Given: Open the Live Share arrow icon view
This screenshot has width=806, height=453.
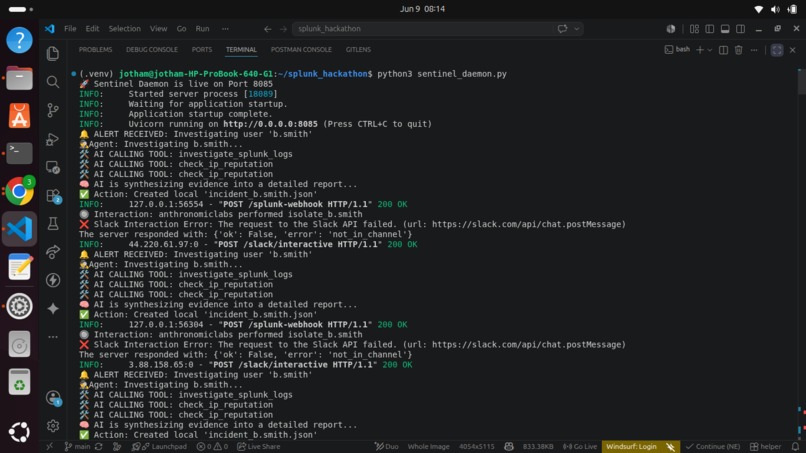Looking at the screenshot, I should click(52, 252).
